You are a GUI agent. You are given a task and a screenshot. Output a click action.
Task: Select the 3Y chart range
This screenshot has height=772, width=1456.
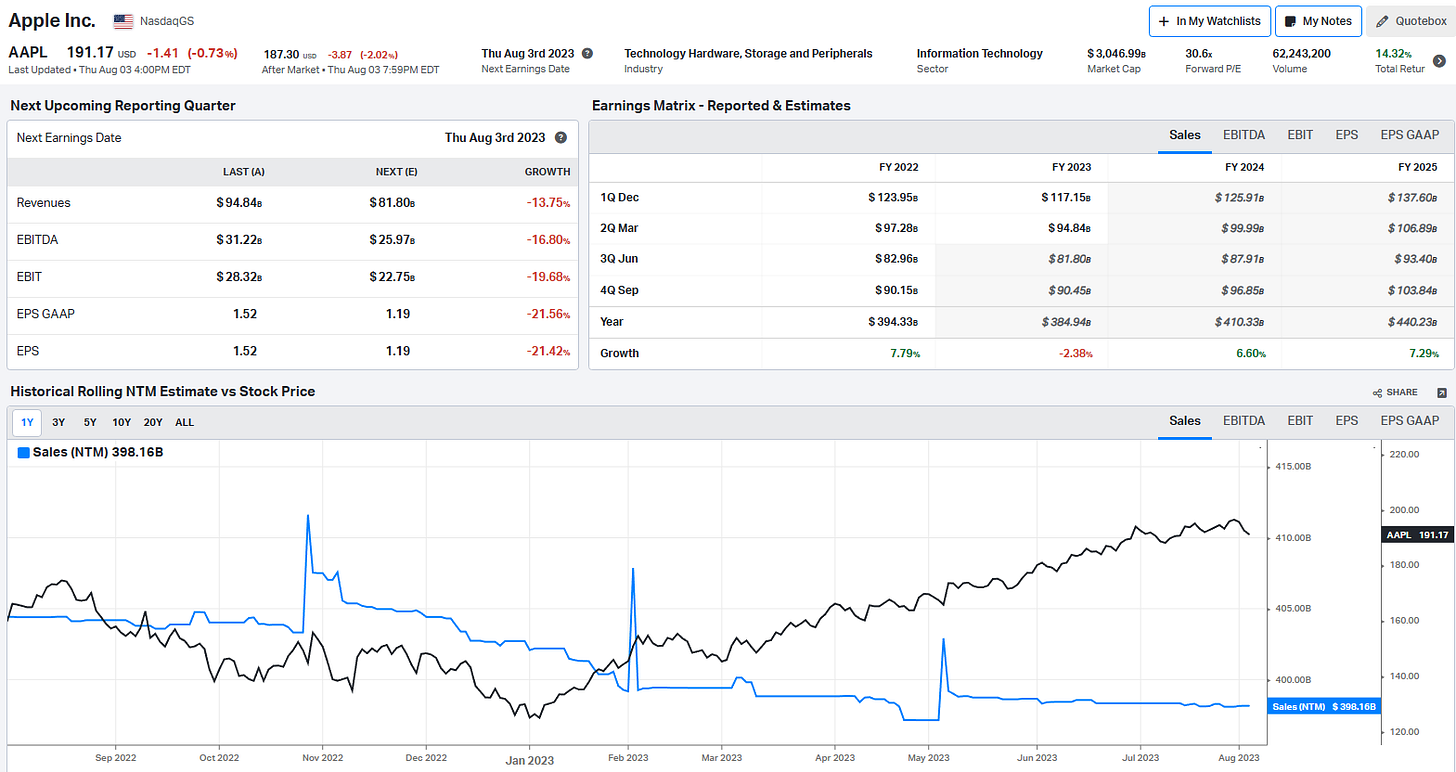59,422
